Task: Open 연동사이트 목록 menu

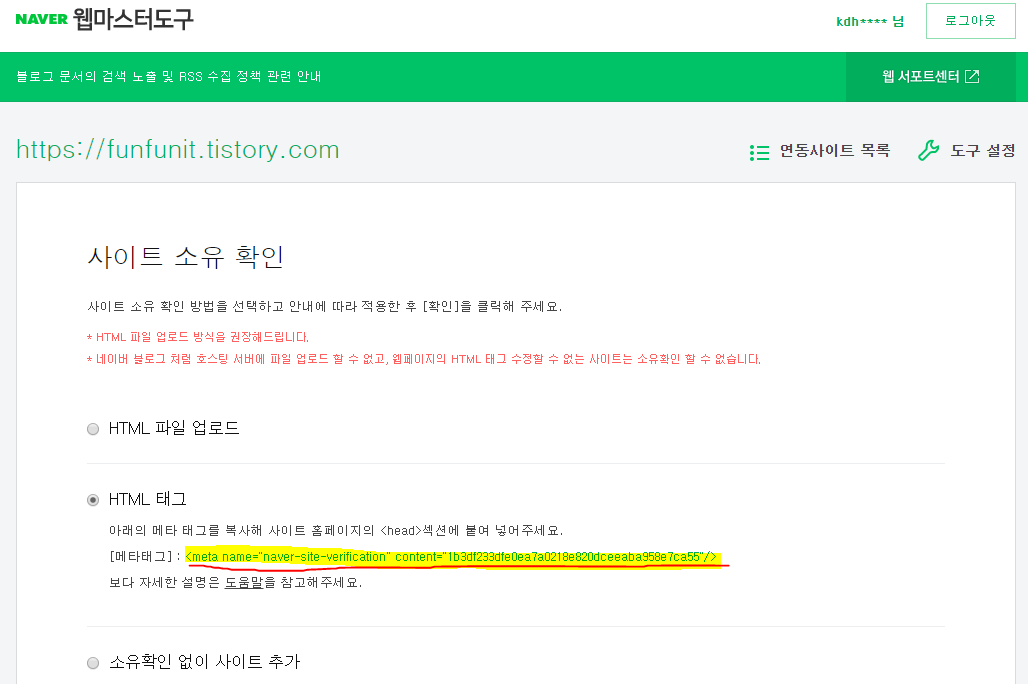Action: point(835,151)
